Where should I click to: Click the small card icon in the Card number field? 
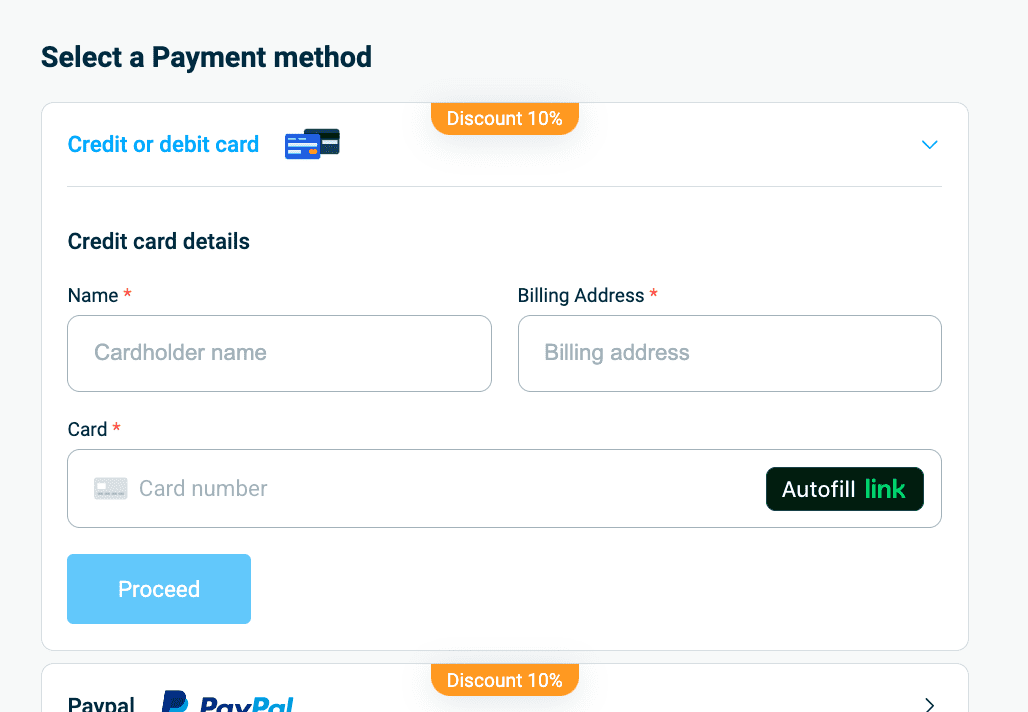[111, 489]
